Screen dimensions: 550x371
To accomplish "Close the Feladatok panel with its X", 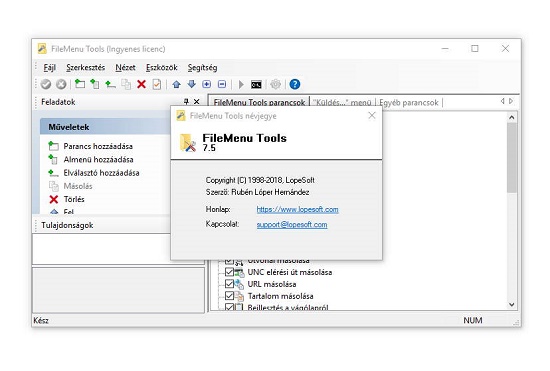I will tap(196, 102).
